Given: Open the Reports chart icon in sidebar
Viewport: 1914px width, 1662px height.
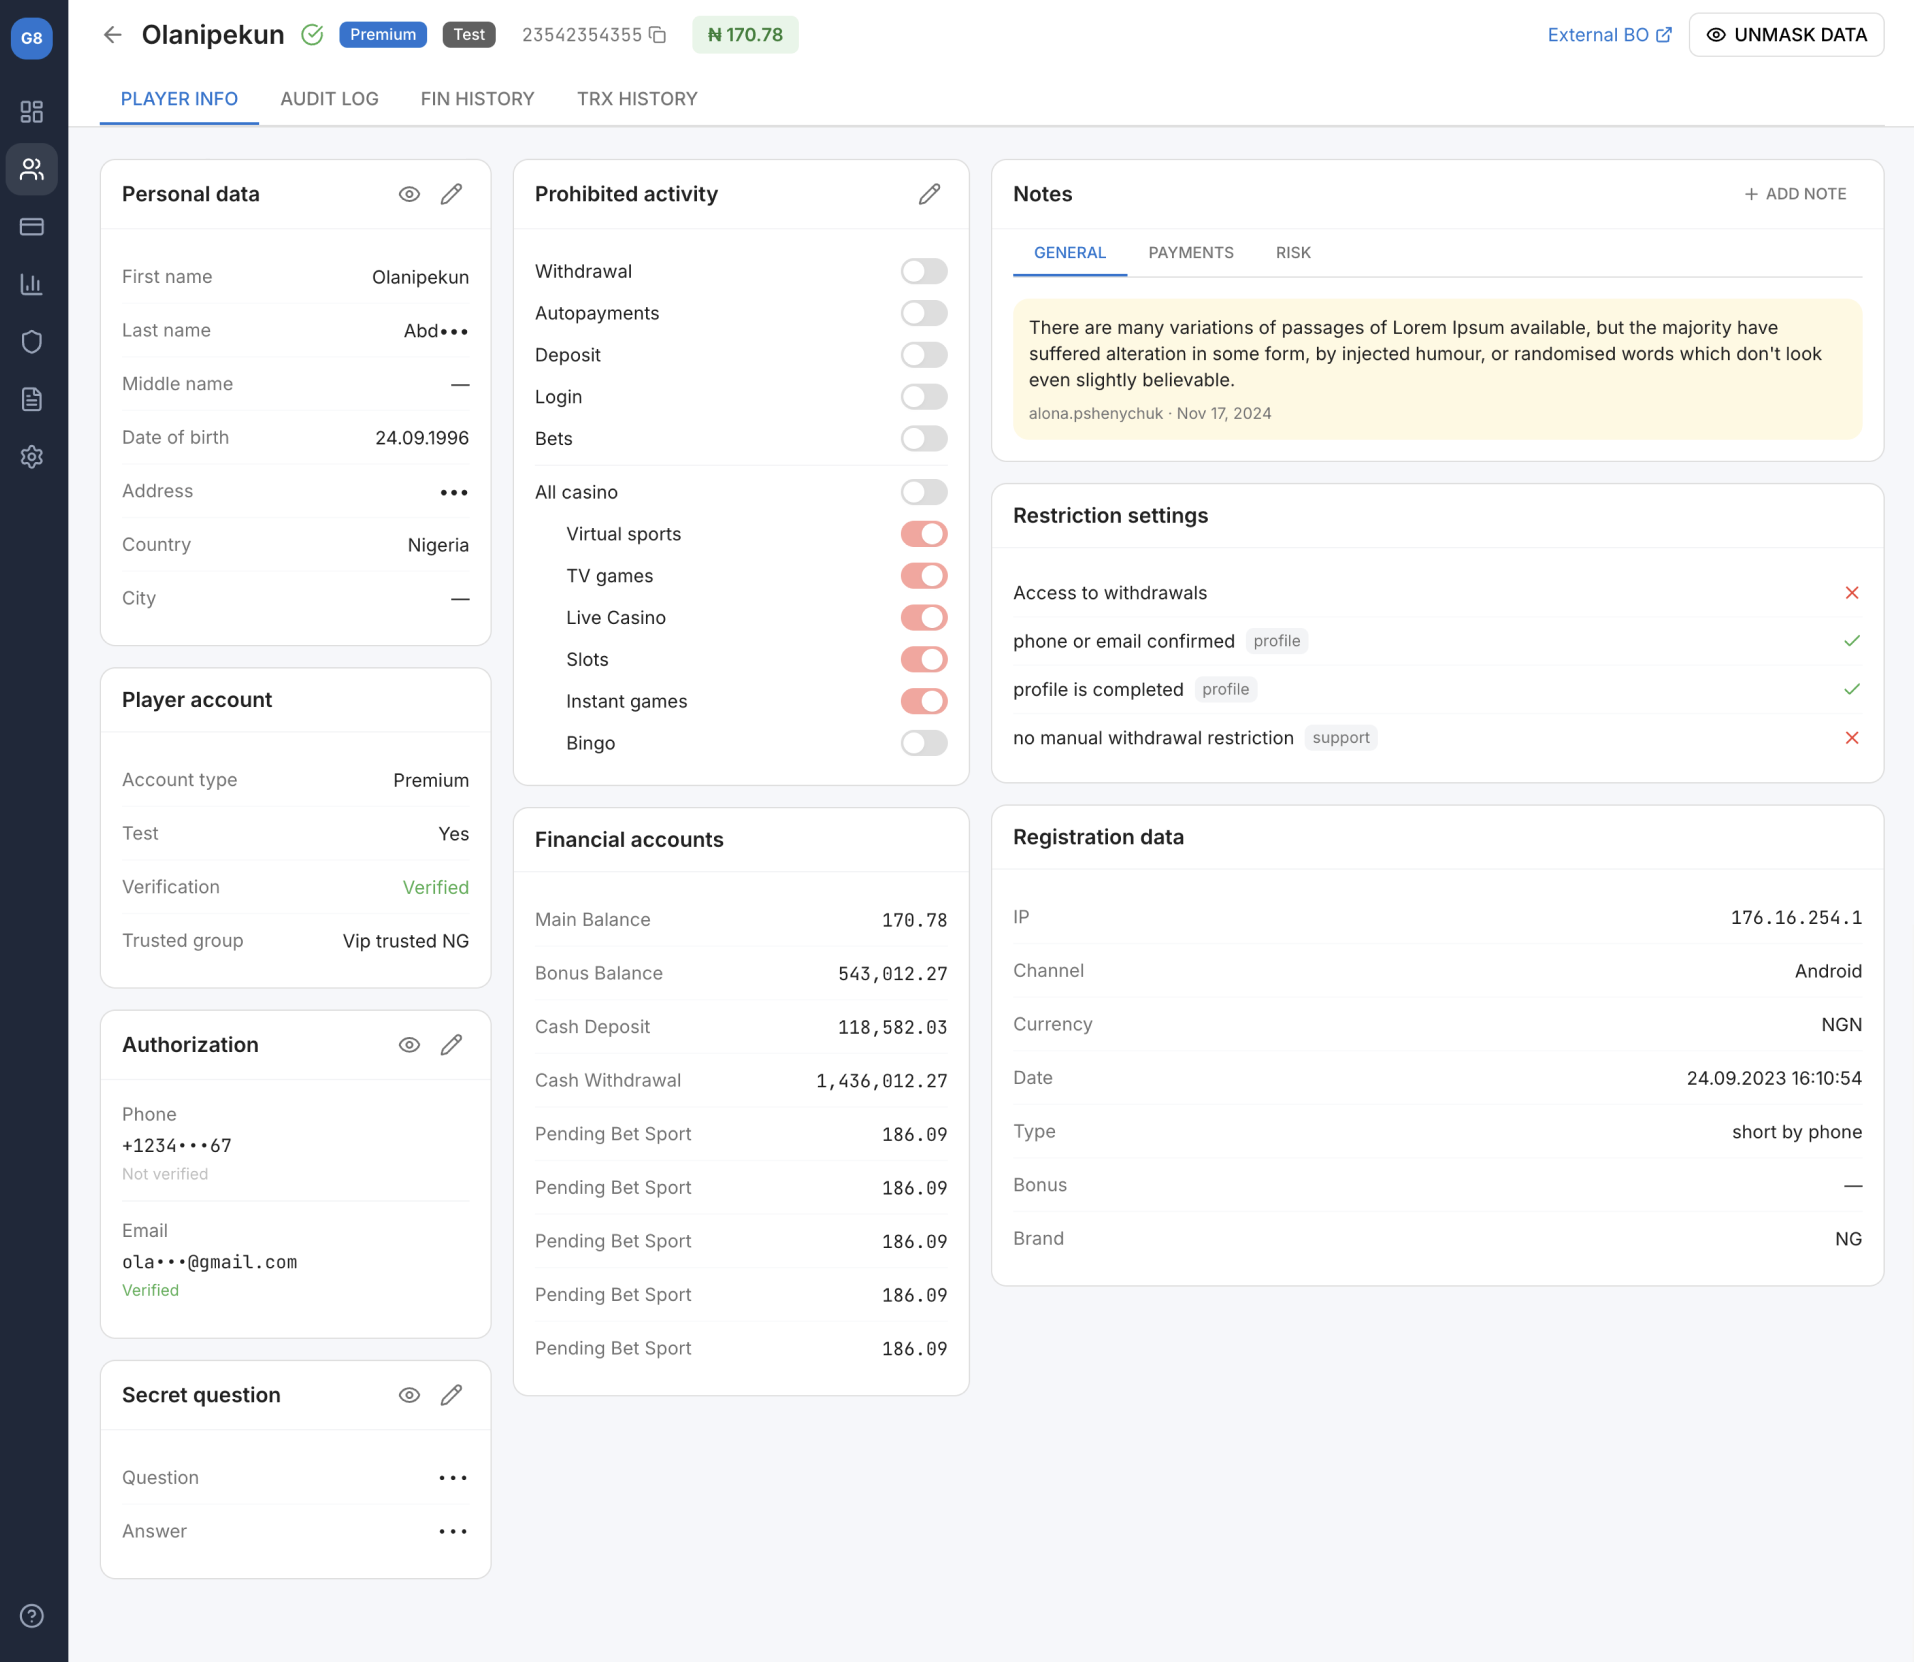Looking at the screenshot, I should click(32, 284).
